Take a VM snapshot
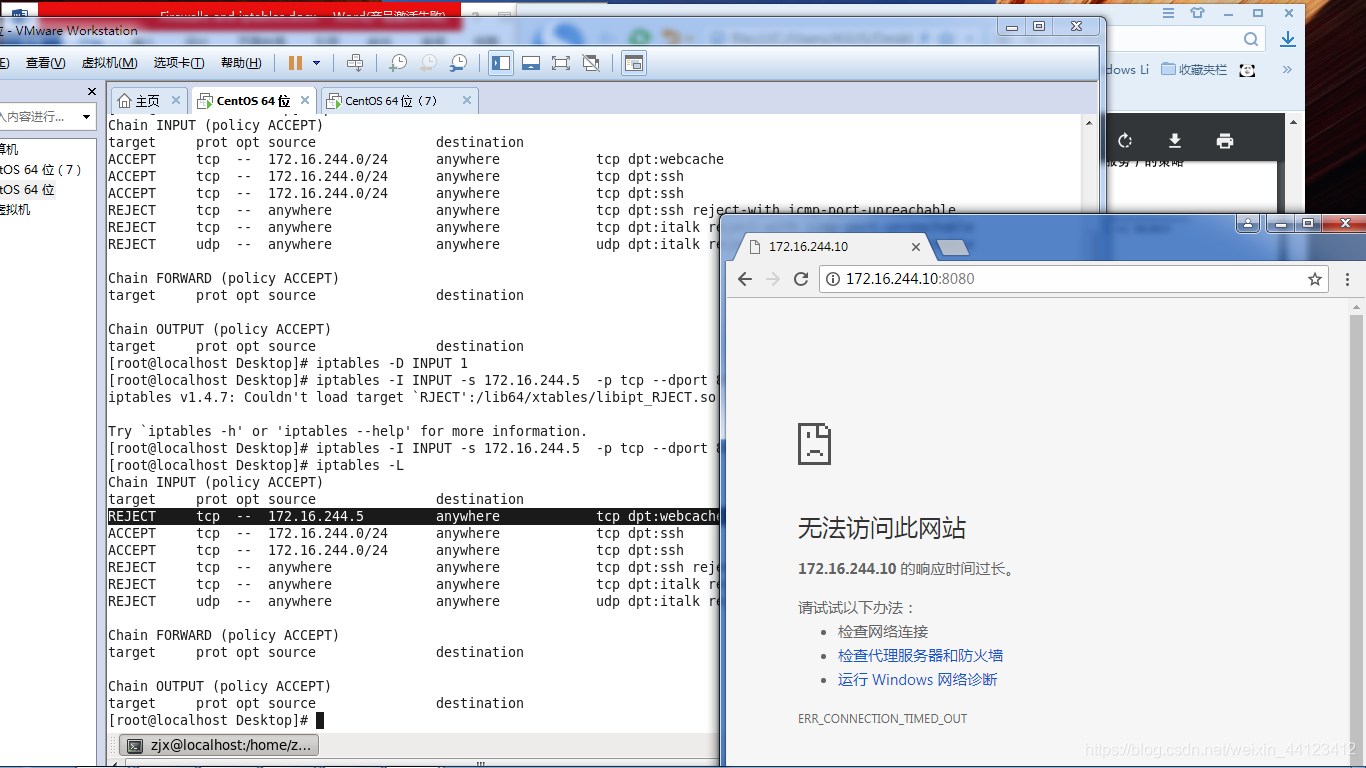The width and height of the screenshot is (1366, 768). [398, 63]
